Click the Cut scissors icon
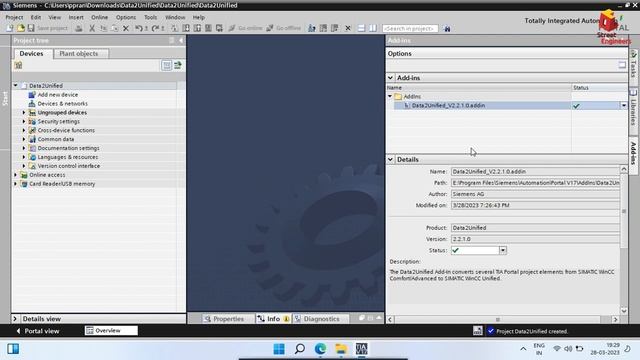 point(92,28)
